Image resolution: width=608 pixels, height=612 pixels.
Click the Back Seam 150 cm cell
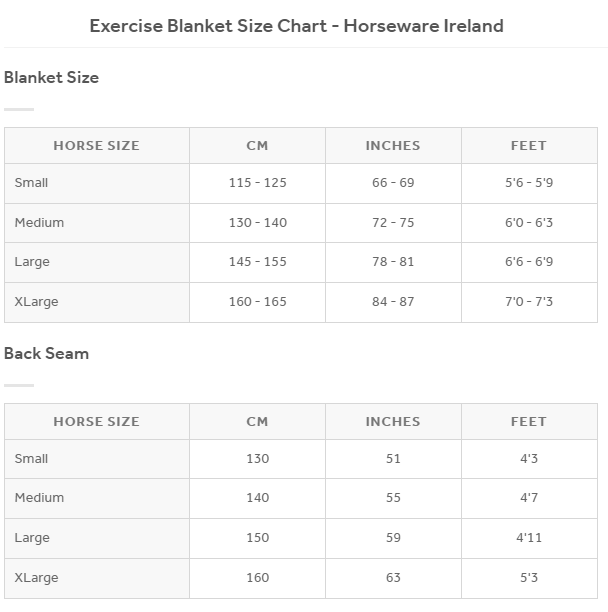pyautogui.click(x=257, y=538)
